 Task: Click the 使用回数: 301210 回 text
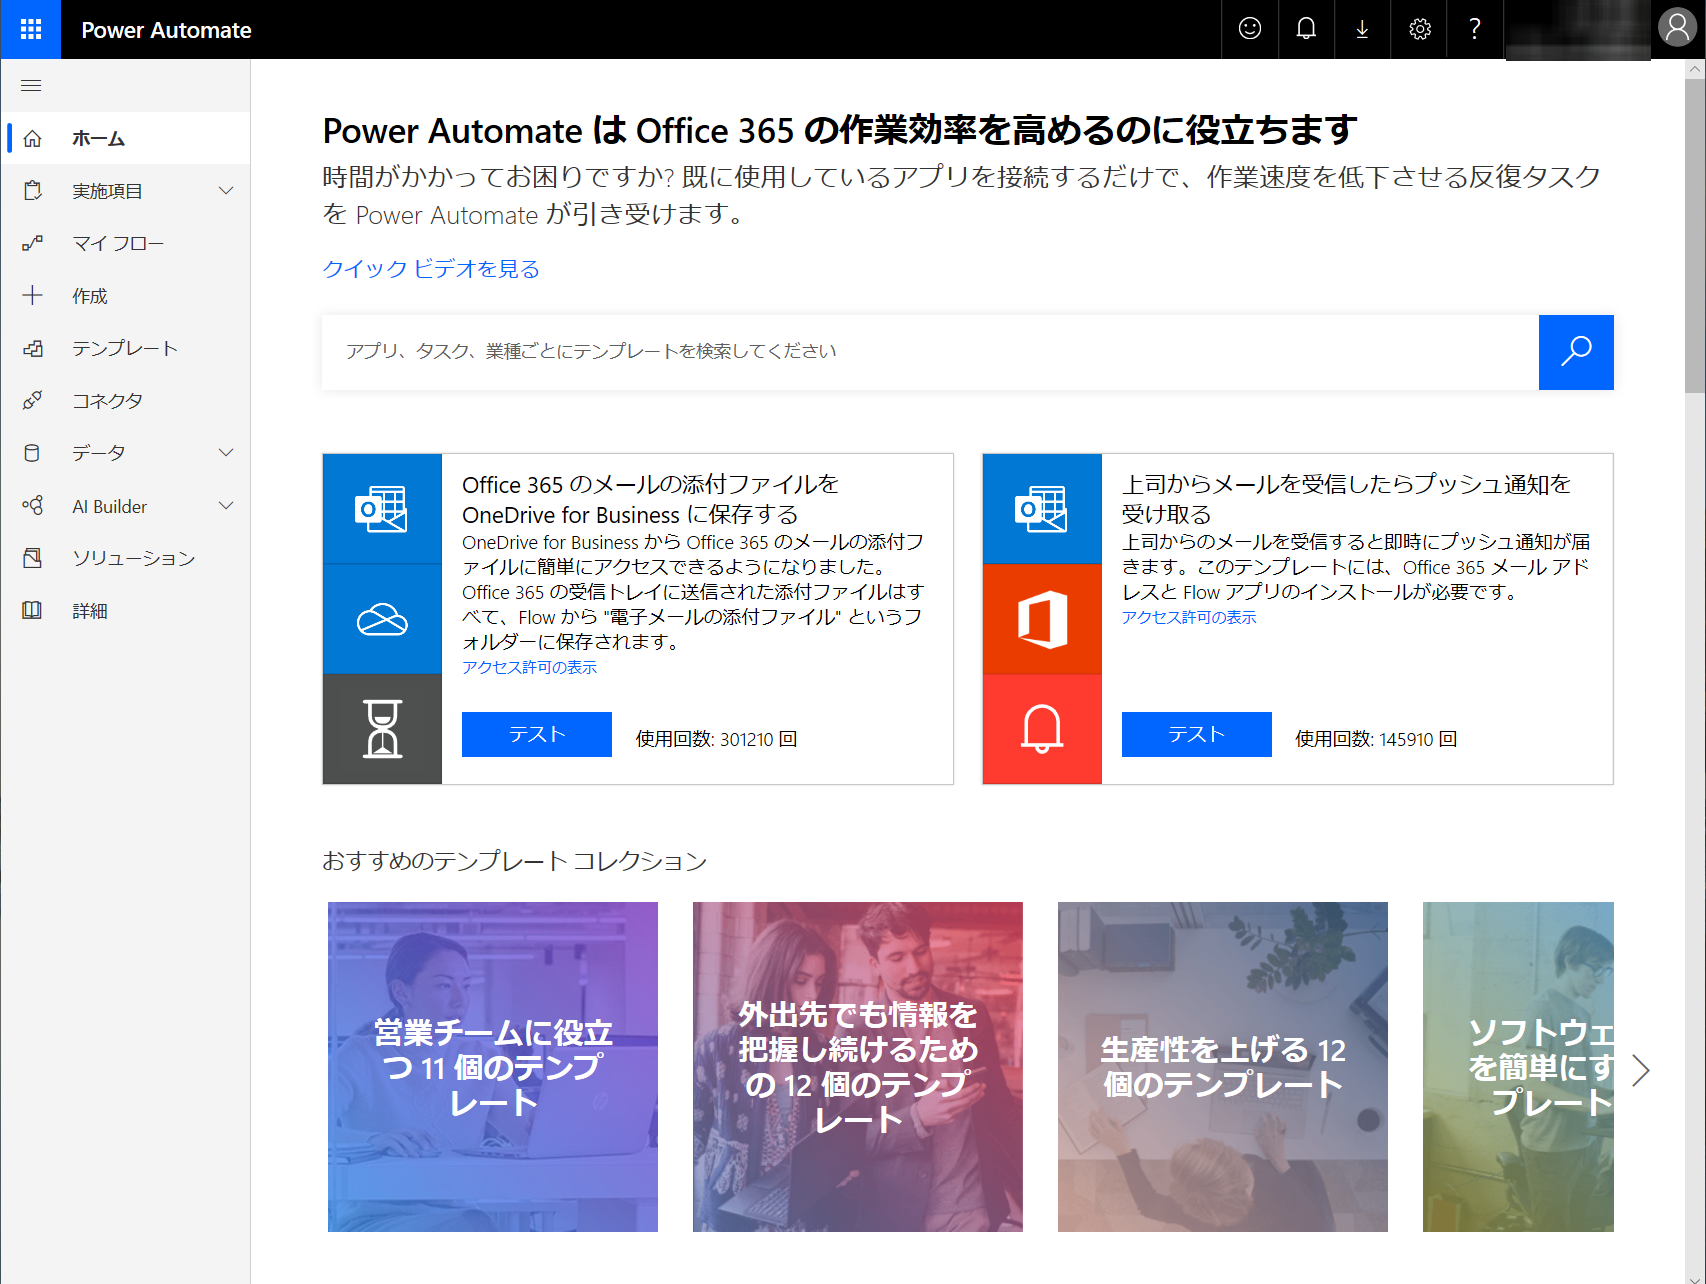(716, 739)
